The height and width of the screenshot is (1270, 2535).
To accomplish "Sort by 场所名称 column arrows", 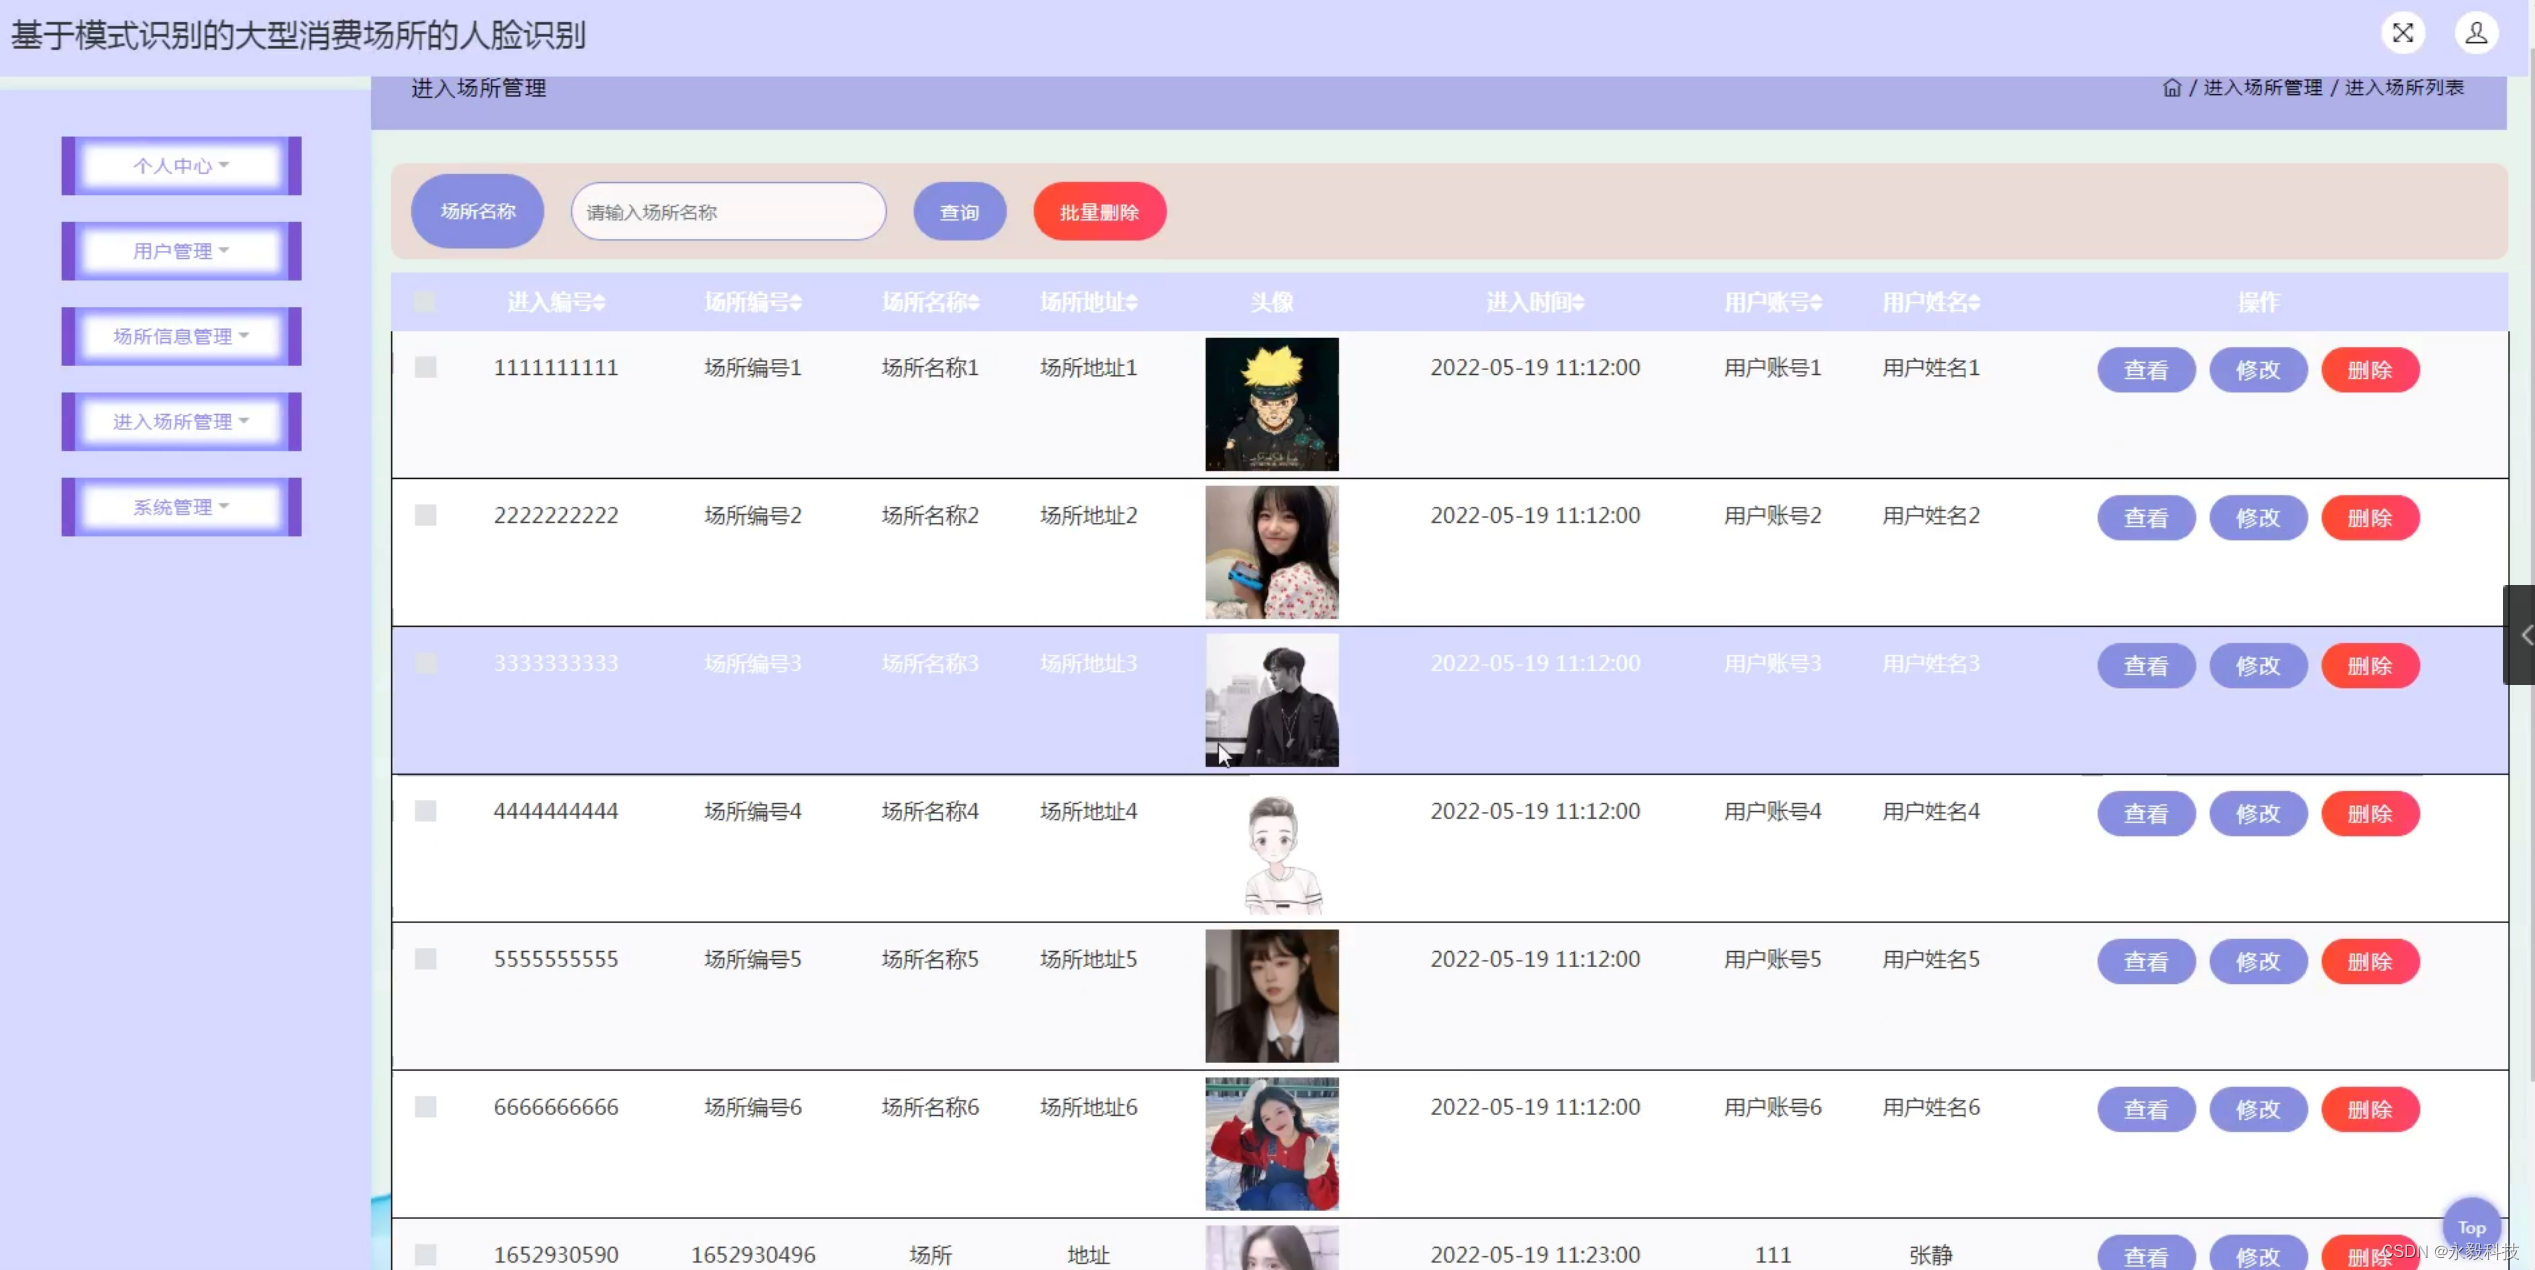I will 973,303.
